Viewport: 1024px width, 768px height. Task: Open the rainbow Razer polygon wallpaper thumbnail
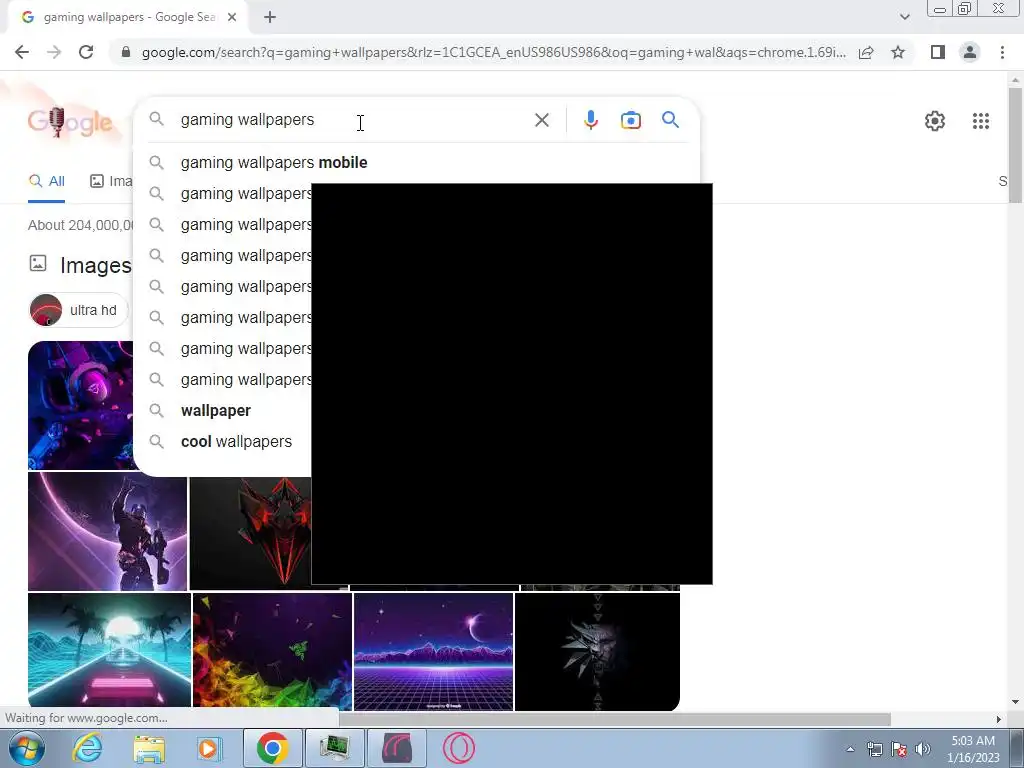(x=272, y=650)
